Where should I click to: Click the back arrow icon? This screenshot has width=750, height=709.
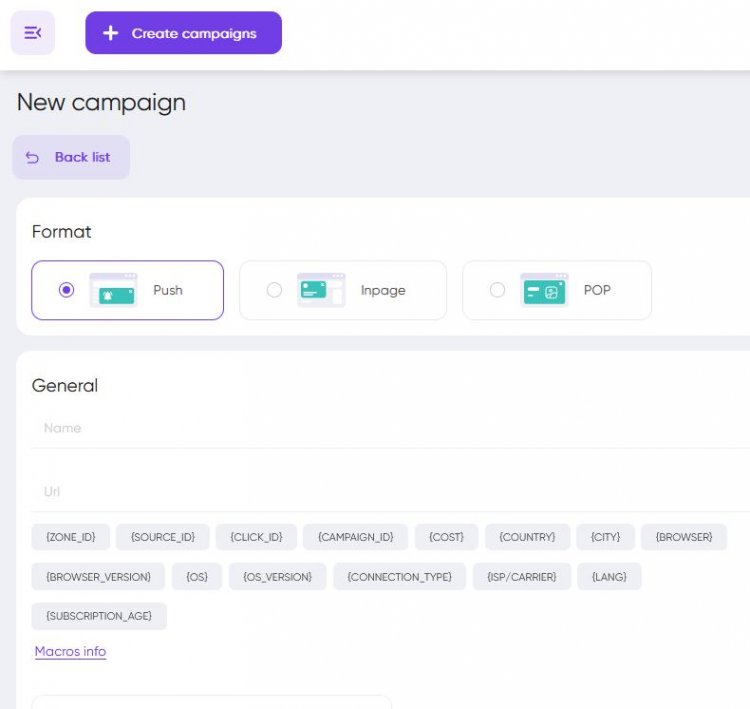tap(33, 157)
